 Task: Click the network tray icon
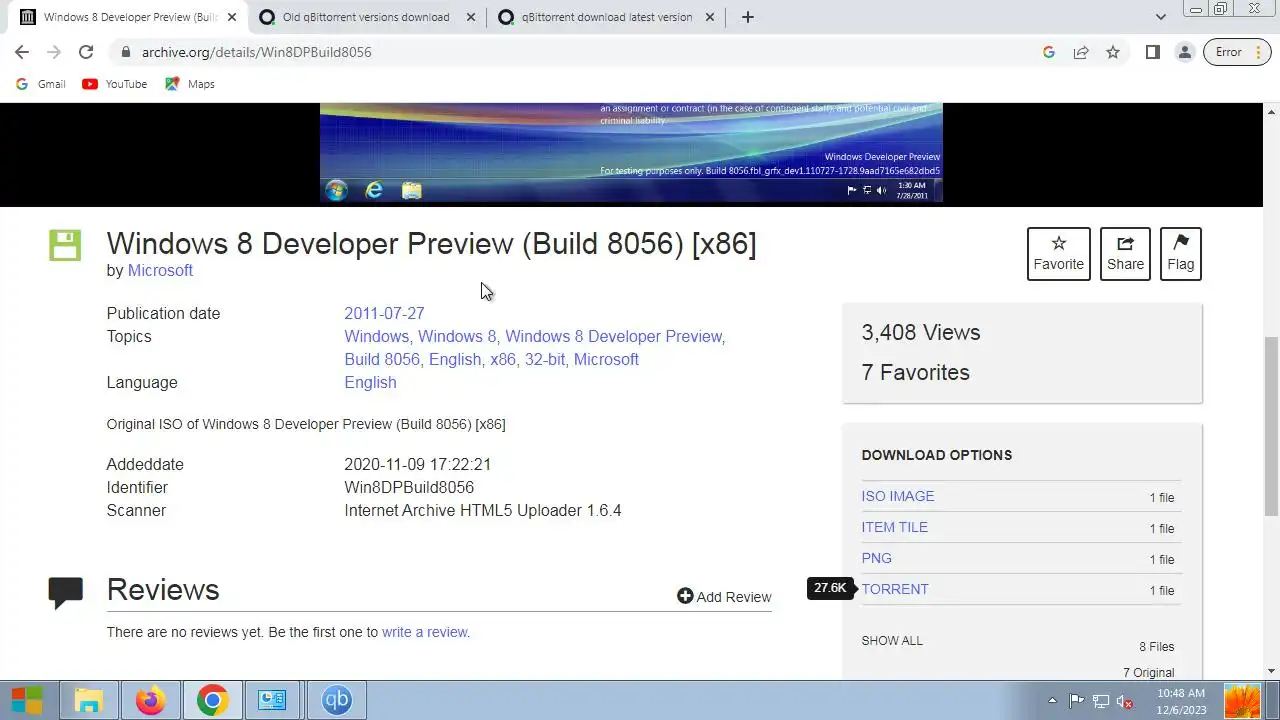[1101, 701]
